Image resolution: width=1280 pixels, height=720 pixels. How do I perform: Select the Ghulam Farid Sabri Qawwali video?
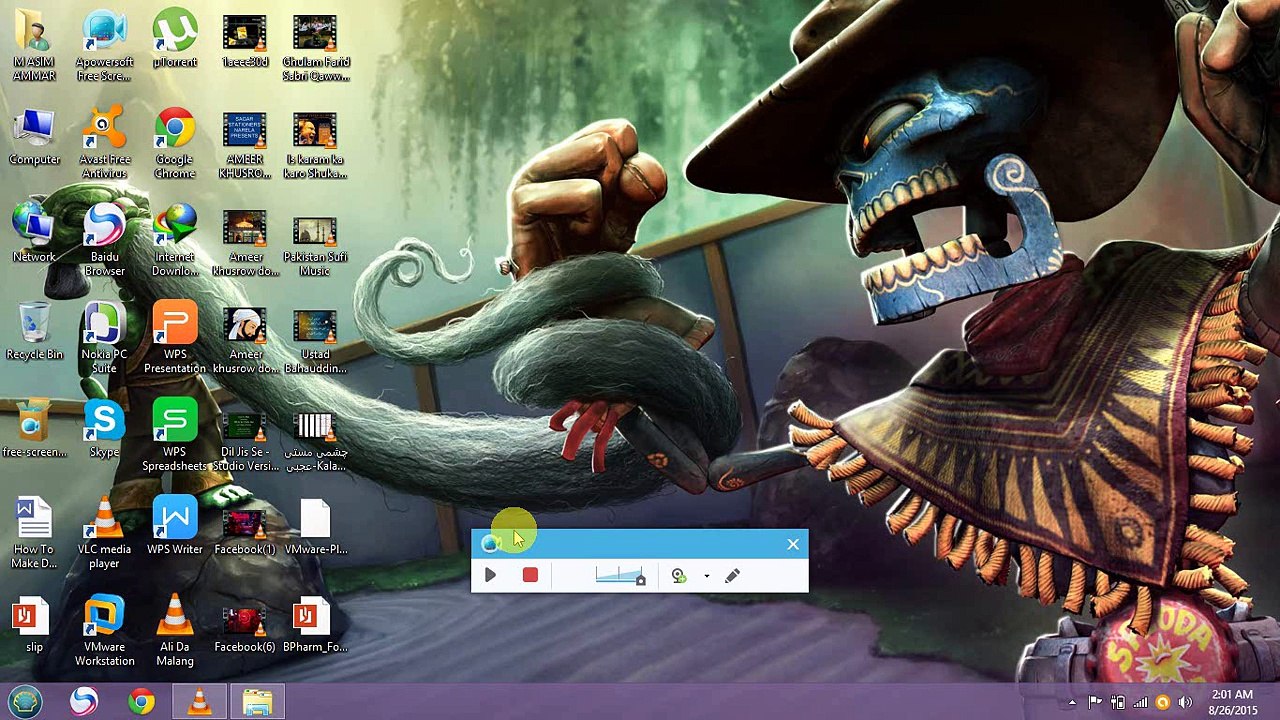pos(315,47)
